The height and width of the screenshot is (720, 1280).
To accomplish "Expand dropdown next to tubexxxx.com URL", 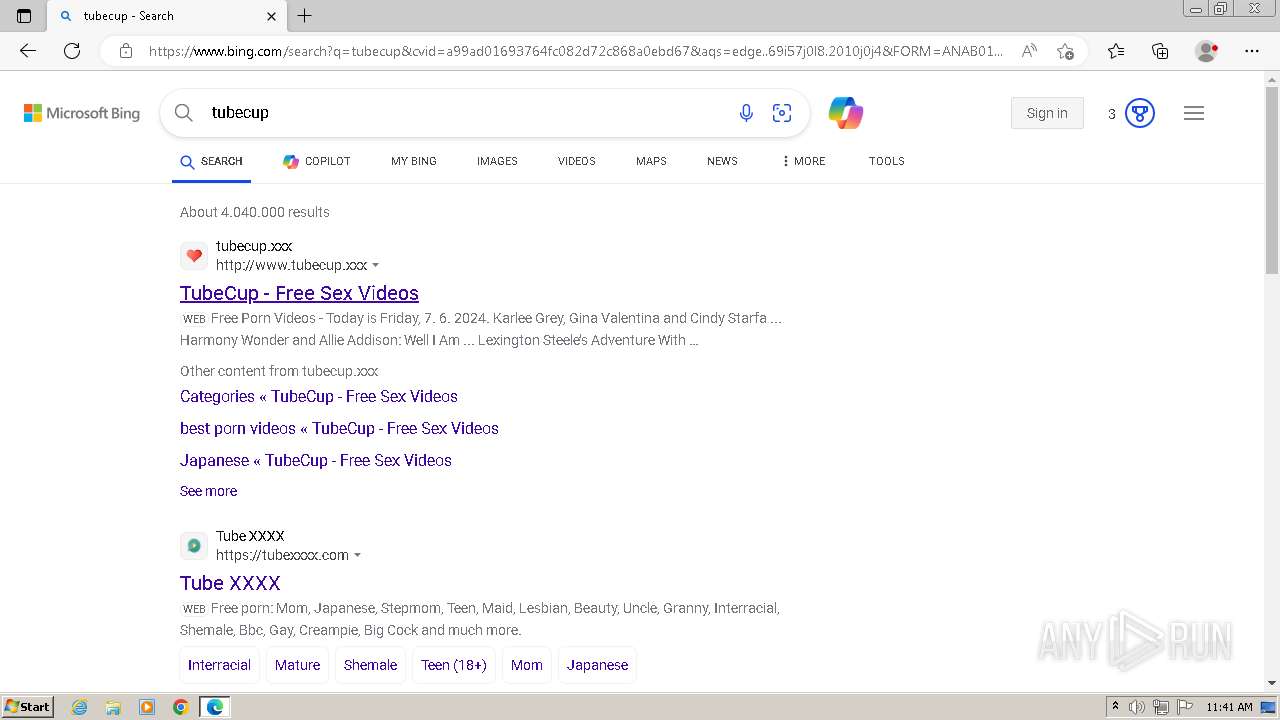I will pyautogui.click(x=357, y=556).
